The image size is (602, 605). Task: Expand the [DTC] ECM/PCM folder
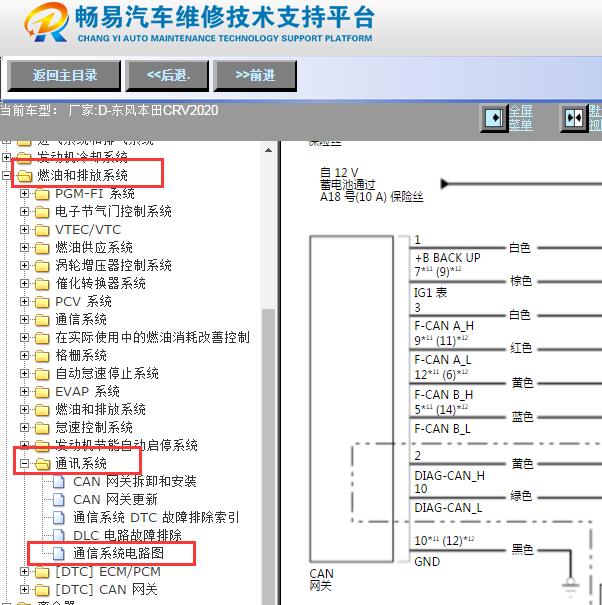(x=24, y=571)
